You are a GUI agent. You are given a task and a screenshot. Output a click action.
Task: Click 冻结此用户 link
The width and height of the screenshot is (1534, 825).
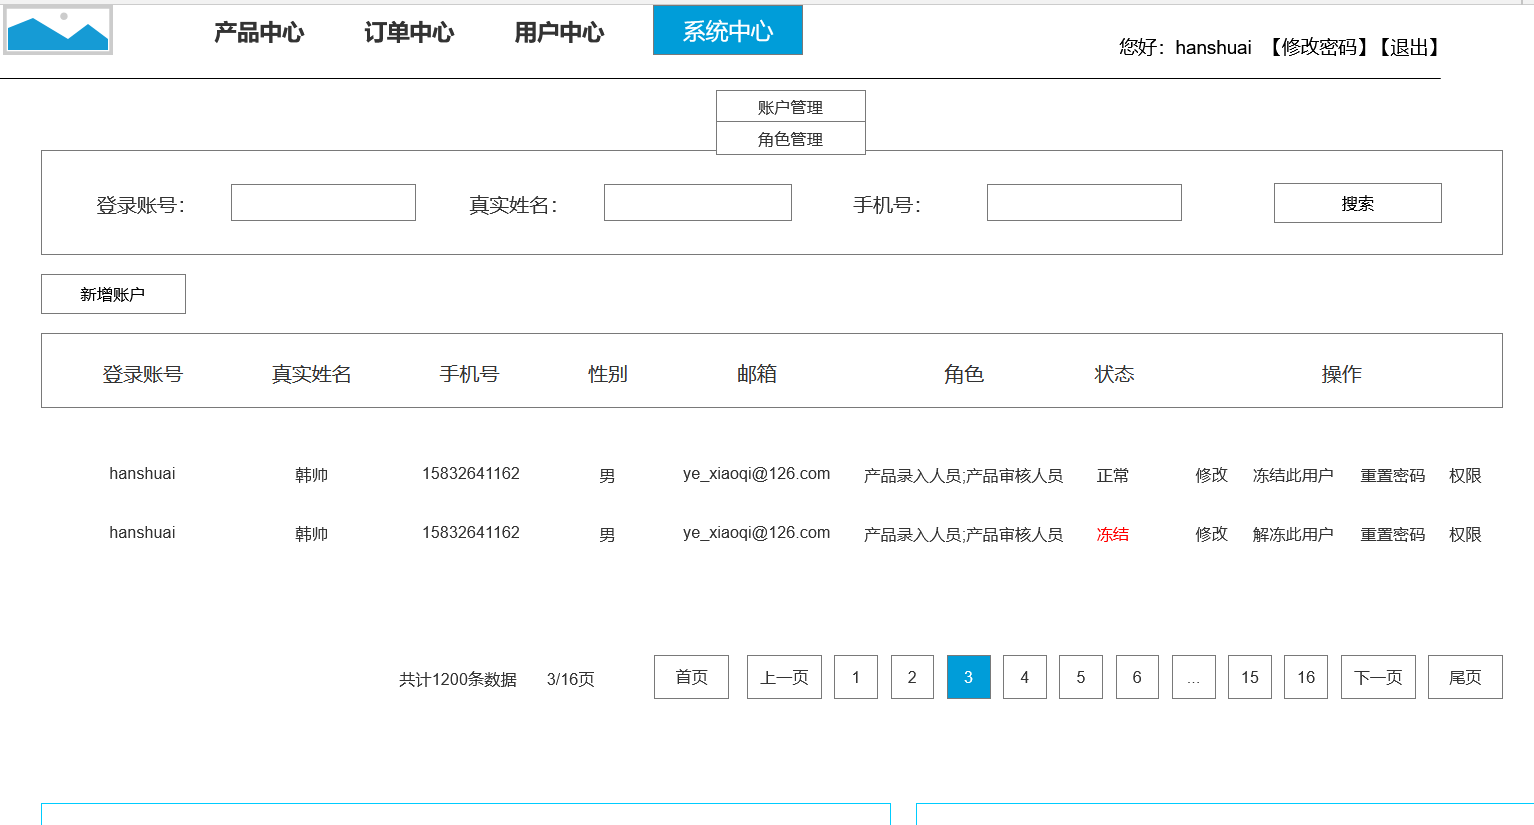click(x=1293, y=475)
